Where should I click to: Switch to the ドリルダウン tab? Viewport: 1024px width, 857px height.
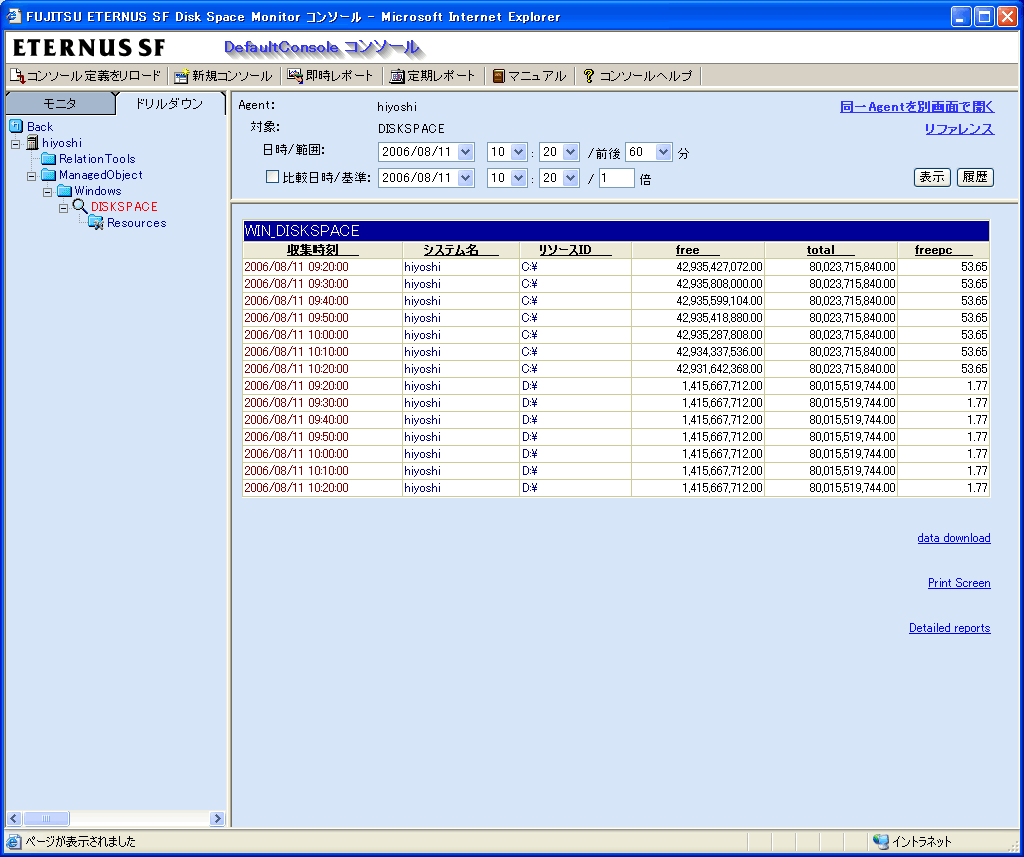169,103
